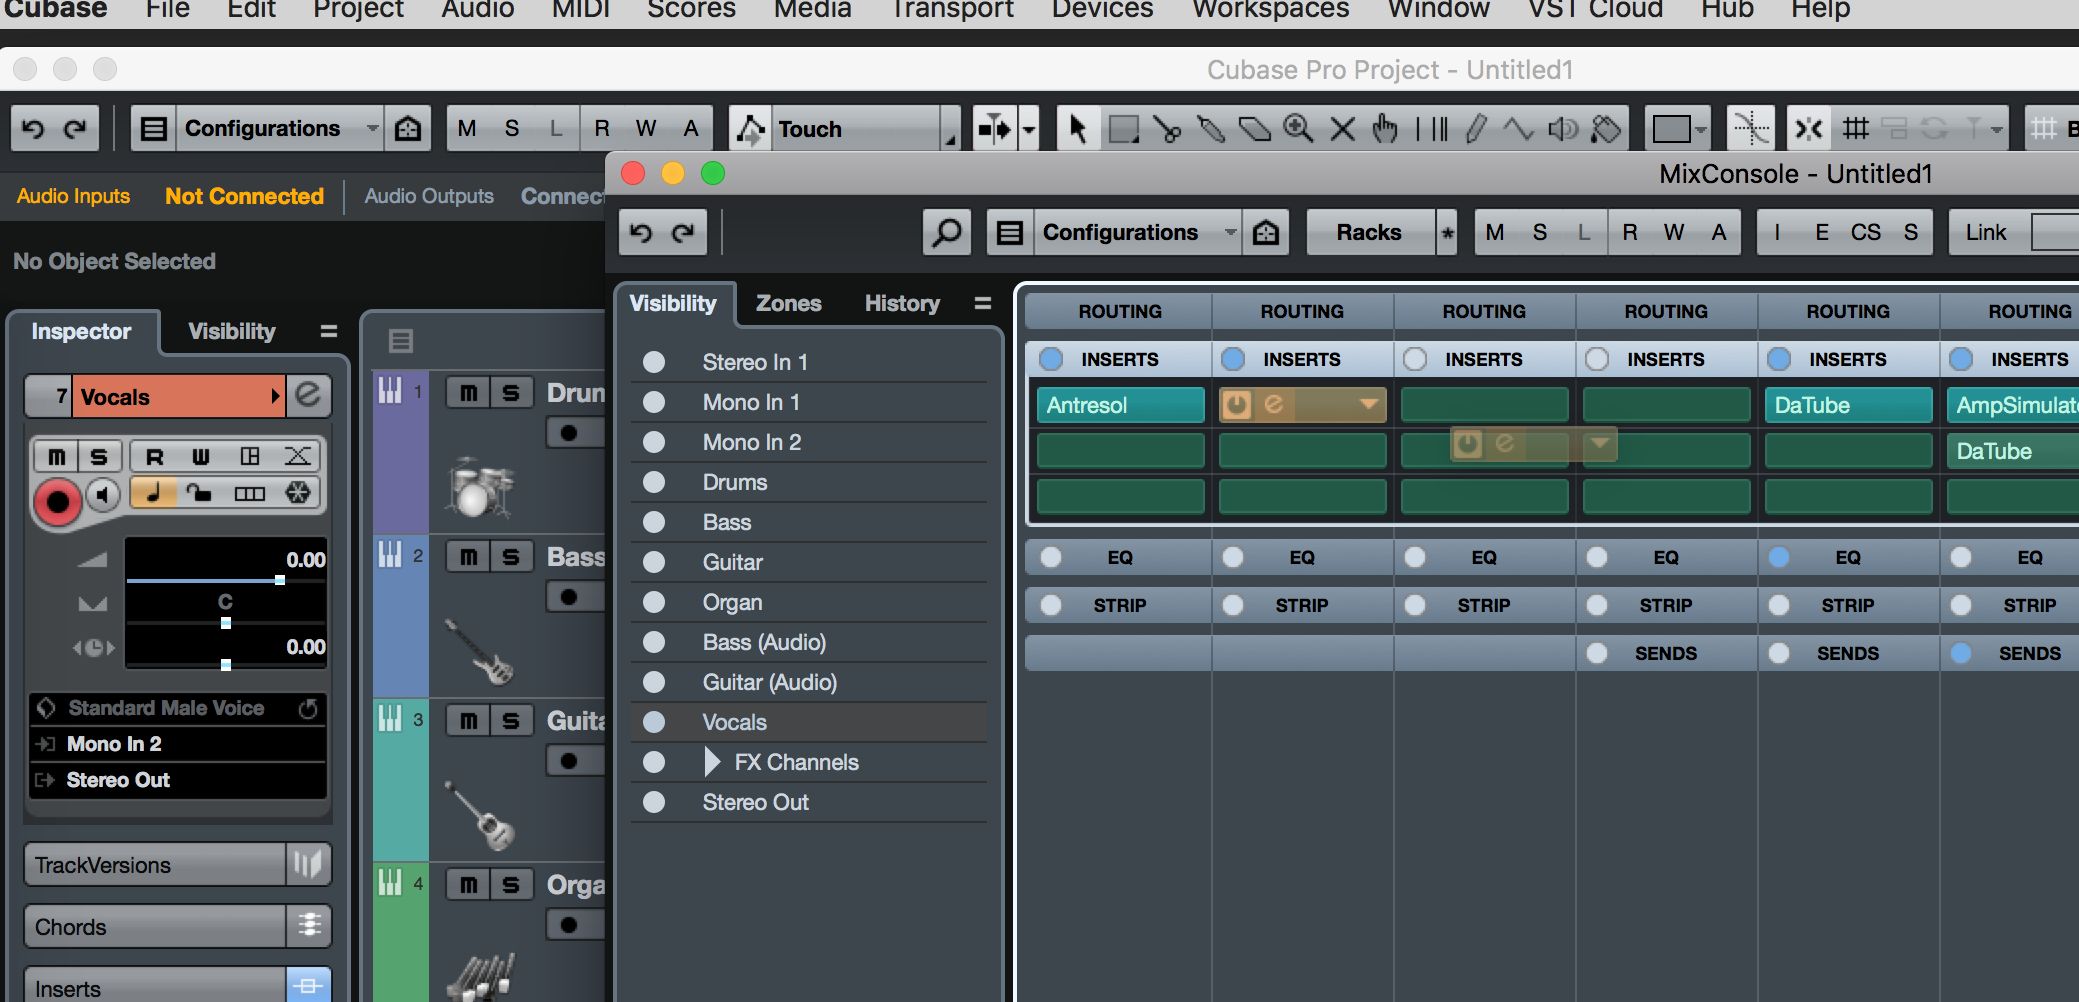Open the AmpSimulator insert plugin
The image size is (2079, 1002).
tap(2012, 405)
